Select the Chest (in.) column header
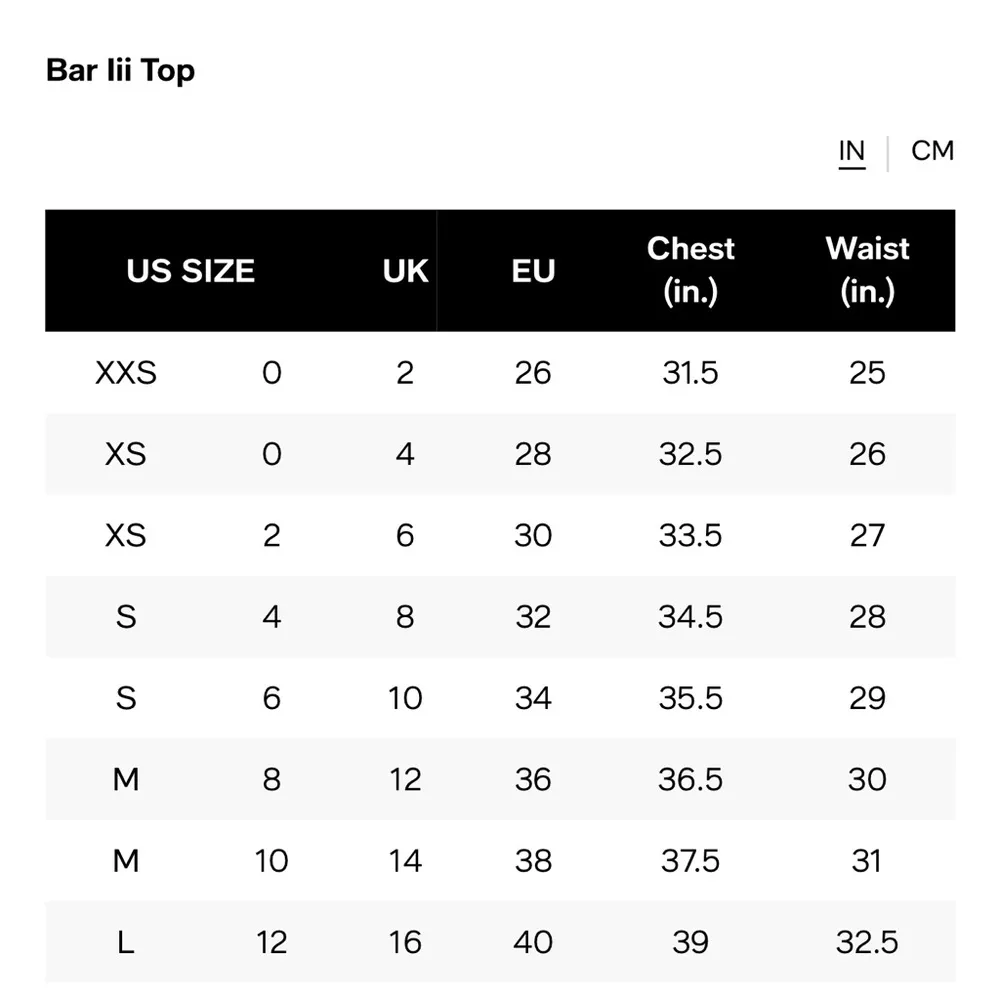This screenshot has height=1000, width=1000. coord(690,270)
